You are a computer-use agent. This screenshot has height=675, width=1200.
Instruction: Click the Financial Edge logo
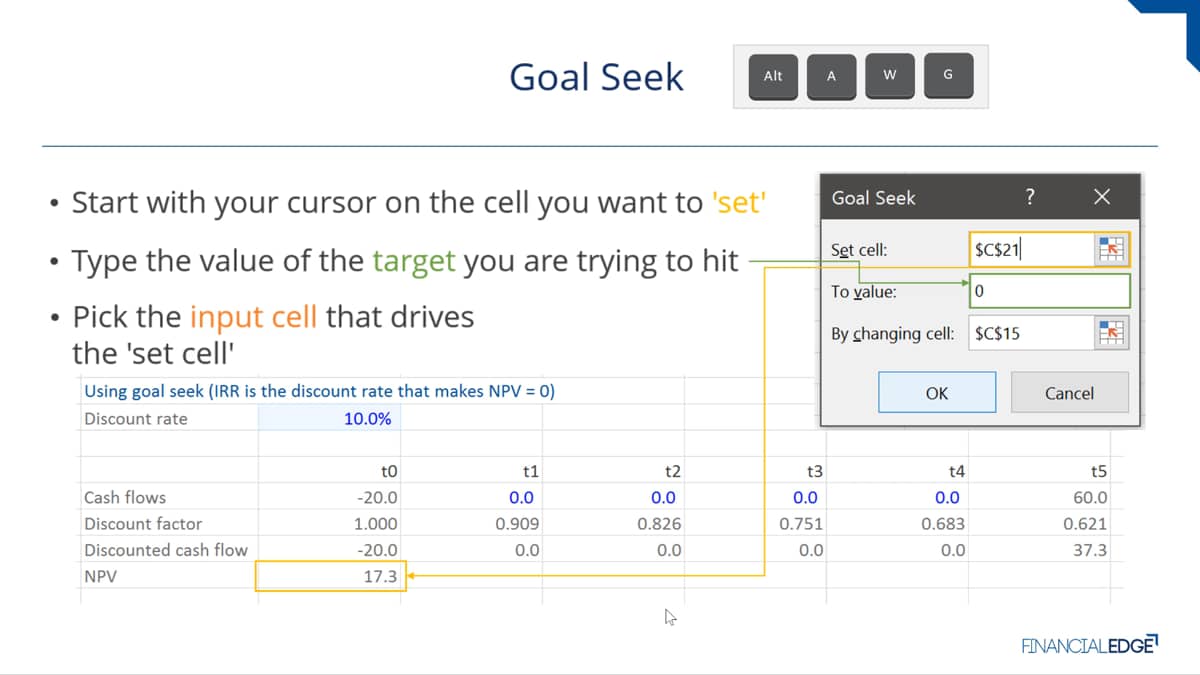pos(1089,645)
